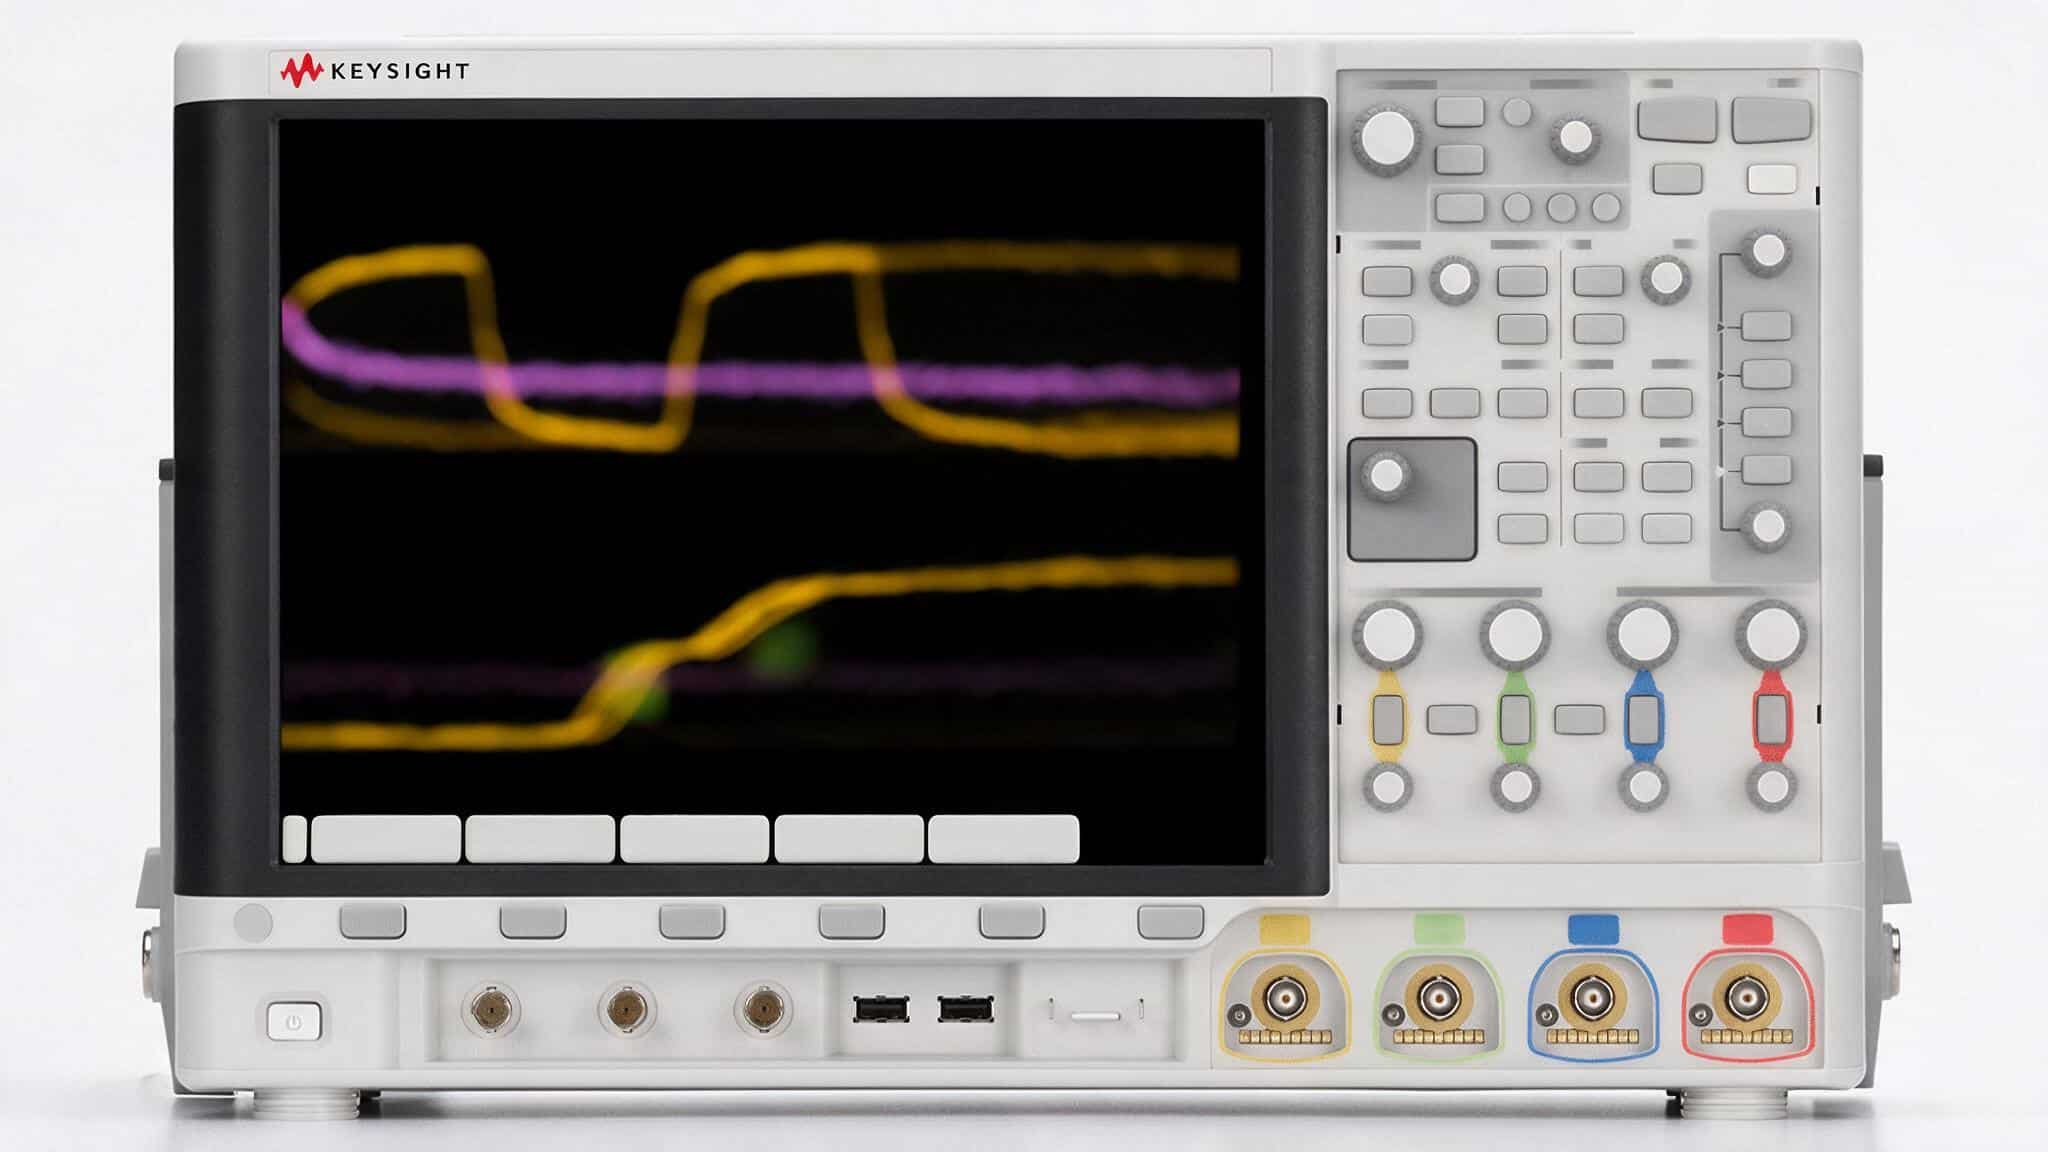
Task: Click the bottom knob of the right-side dark strip
Action: coord(1766,525)
